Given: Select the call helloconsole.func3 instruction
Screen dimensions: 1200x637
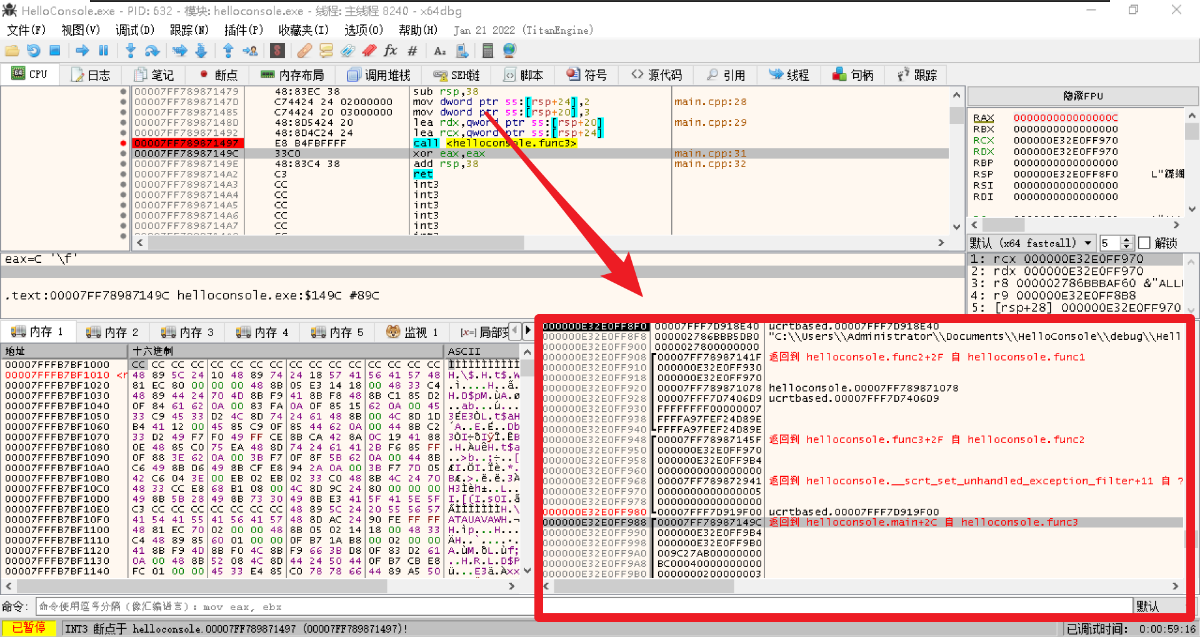Looking at the screenshot, I should (x=494, y=143).
